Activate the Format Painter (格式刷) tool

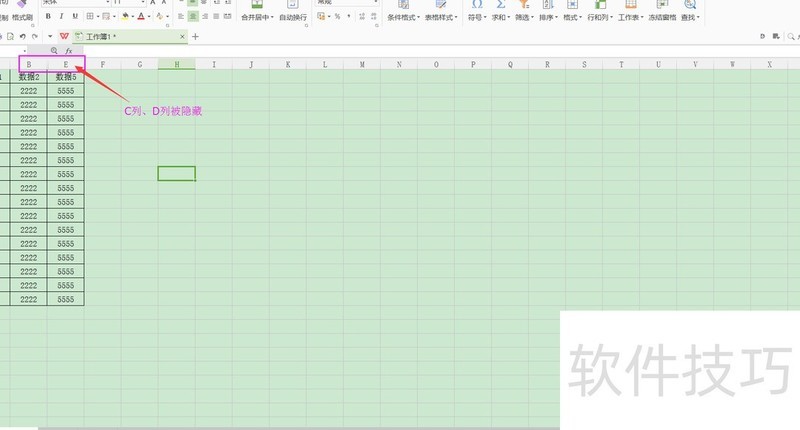(22, 11)
